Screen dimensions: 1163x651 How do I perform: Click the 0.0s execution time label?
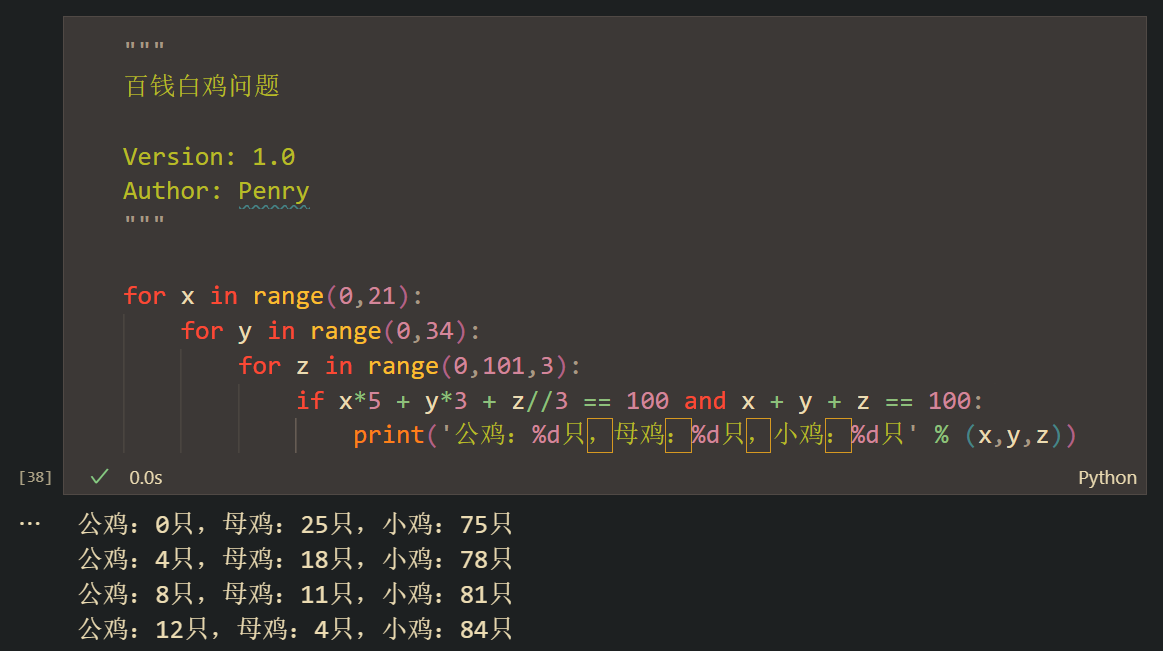coord(146,477)
